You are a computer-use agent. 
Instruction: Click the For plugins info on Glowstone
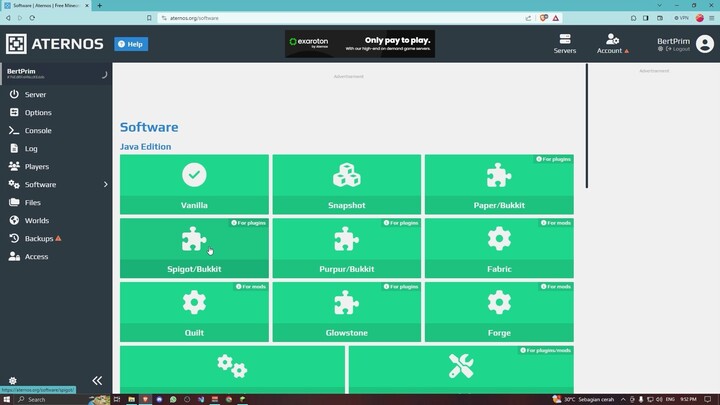[401, 287]
